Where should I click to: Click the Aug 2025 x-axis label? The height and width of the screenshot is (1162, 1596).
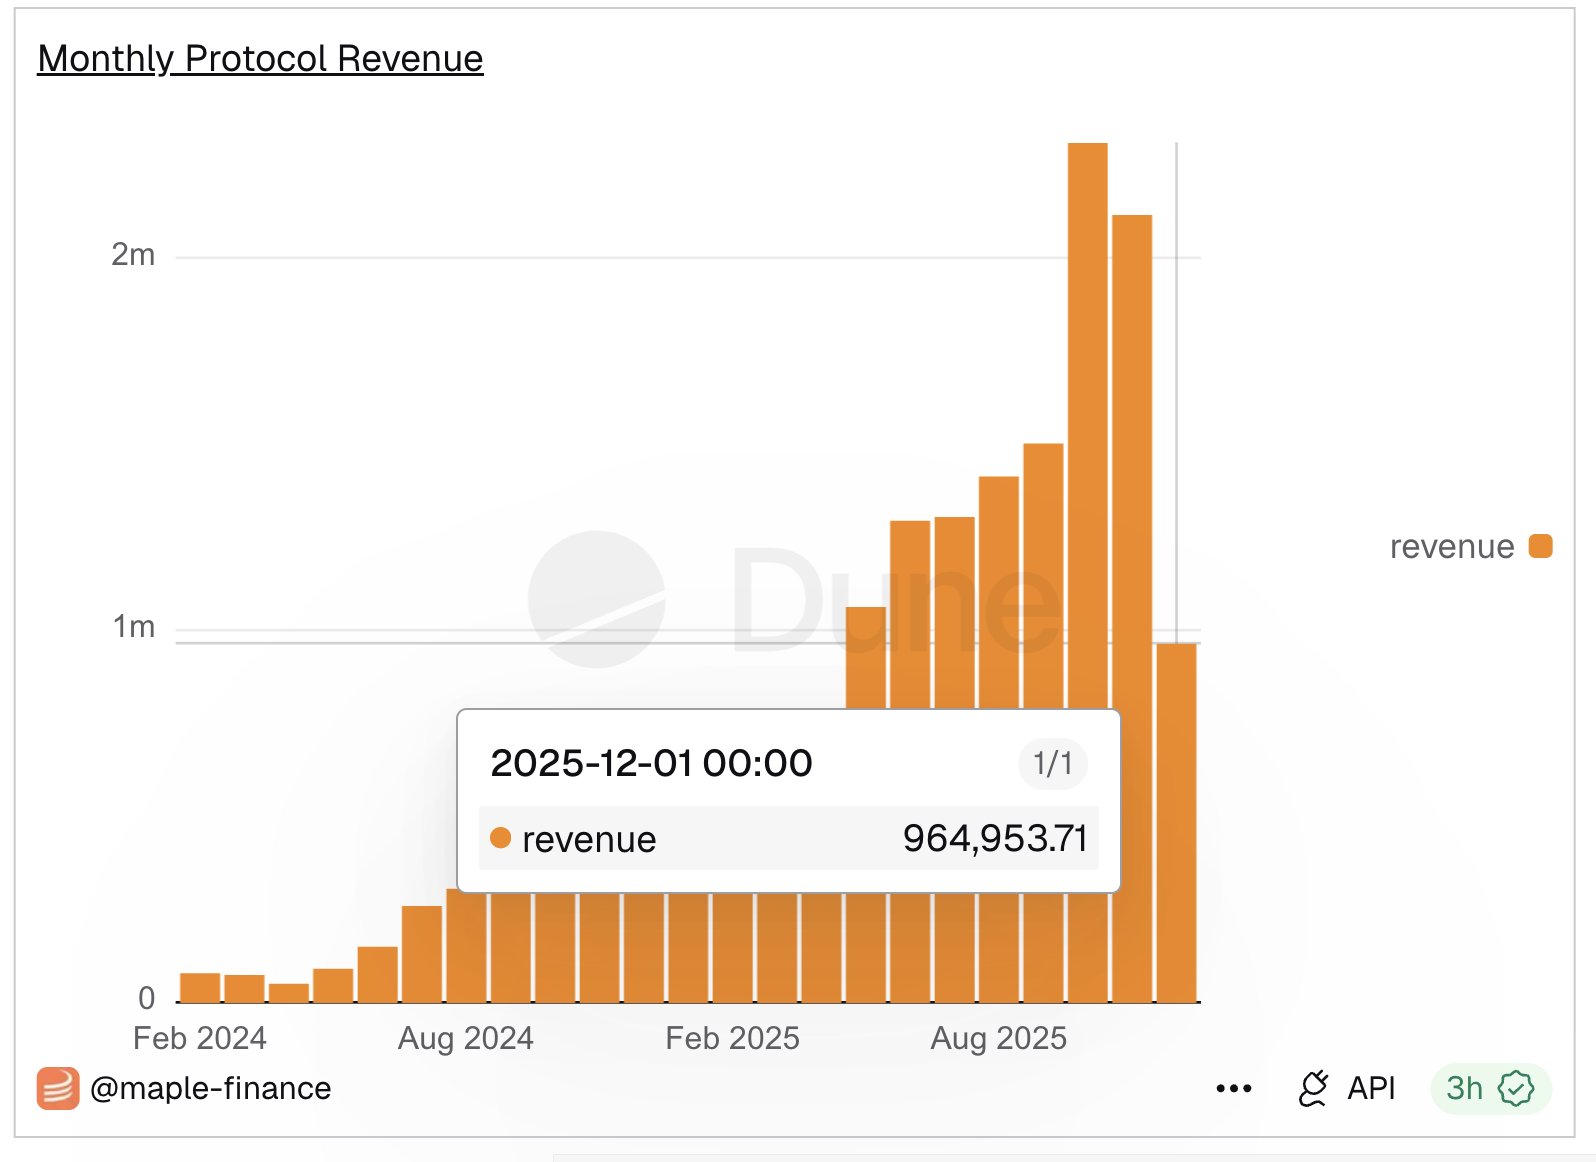point(998,1038)
